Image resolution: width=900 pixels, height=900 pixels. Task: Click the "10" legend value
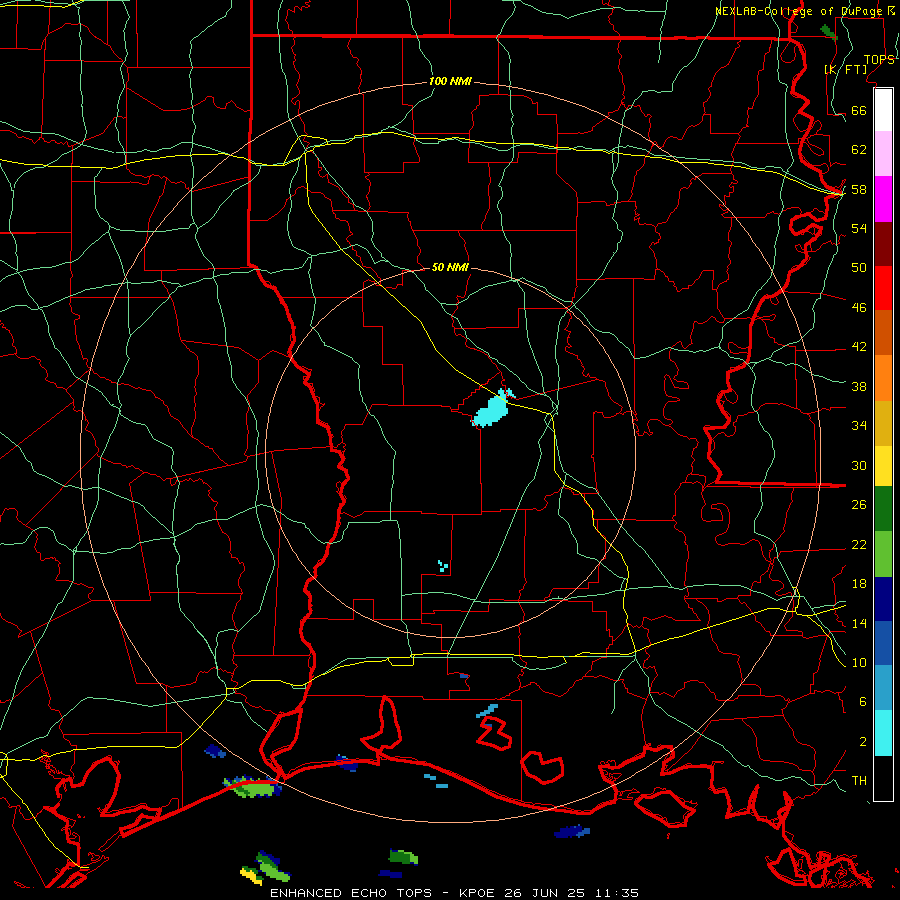tap(859, 662)
